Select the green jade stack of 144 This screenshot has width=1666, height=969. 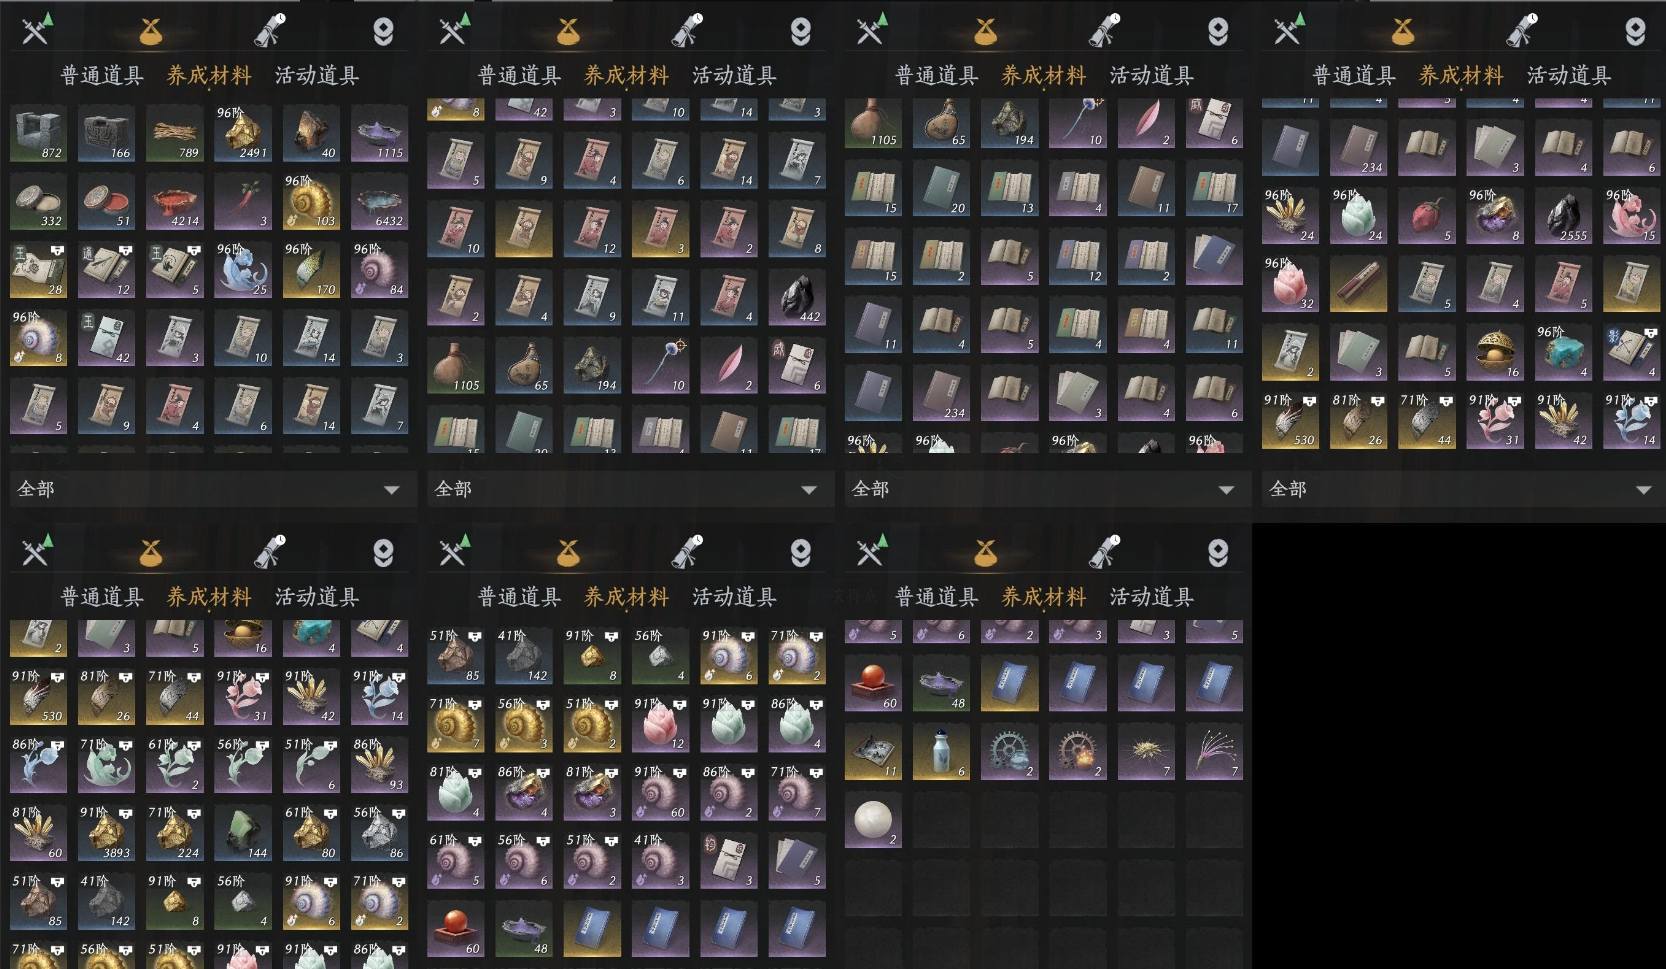(242, 833)
